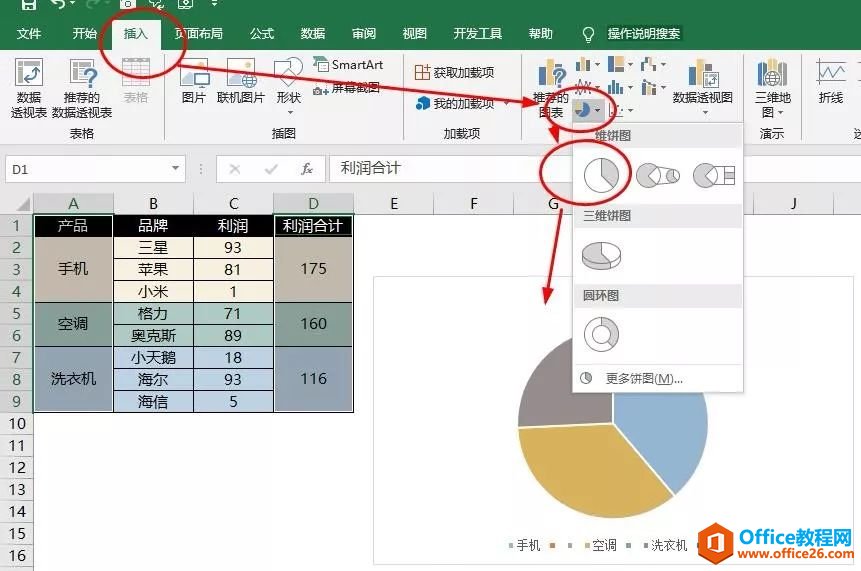
Task: Choose the 2-D pie chart
Action: [602, 176]
